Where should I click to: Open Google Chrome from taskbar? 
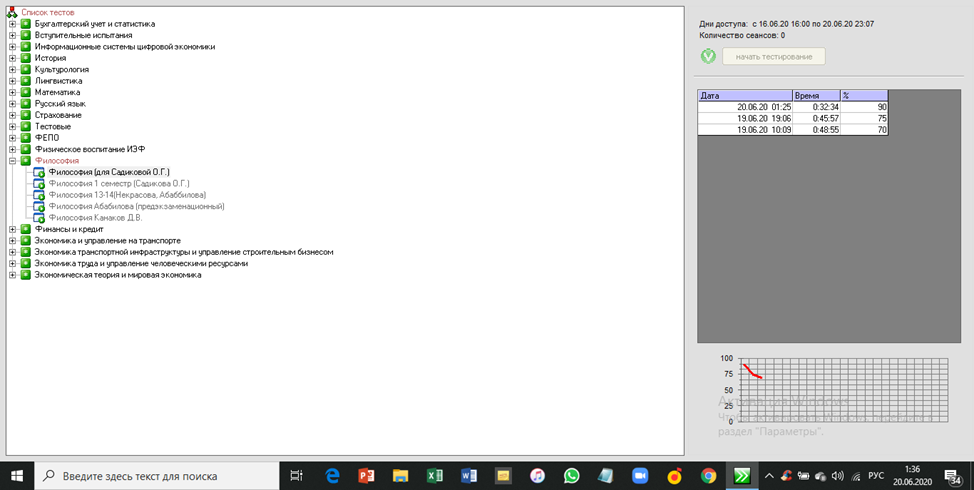tap(708, 476)
